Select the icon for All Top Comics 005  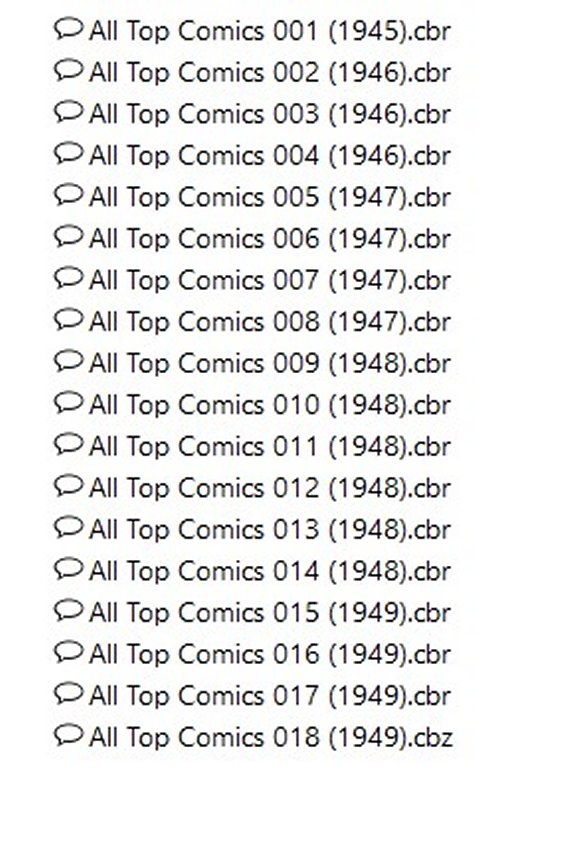coord(68,195)
